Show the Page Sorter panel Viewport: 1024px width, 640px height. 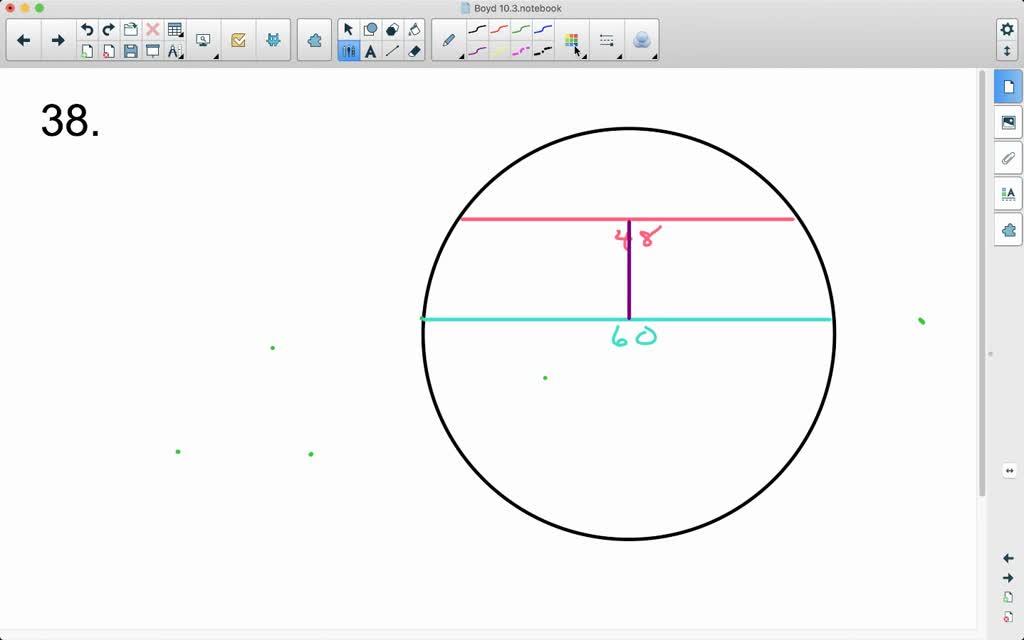point(1008,86)
